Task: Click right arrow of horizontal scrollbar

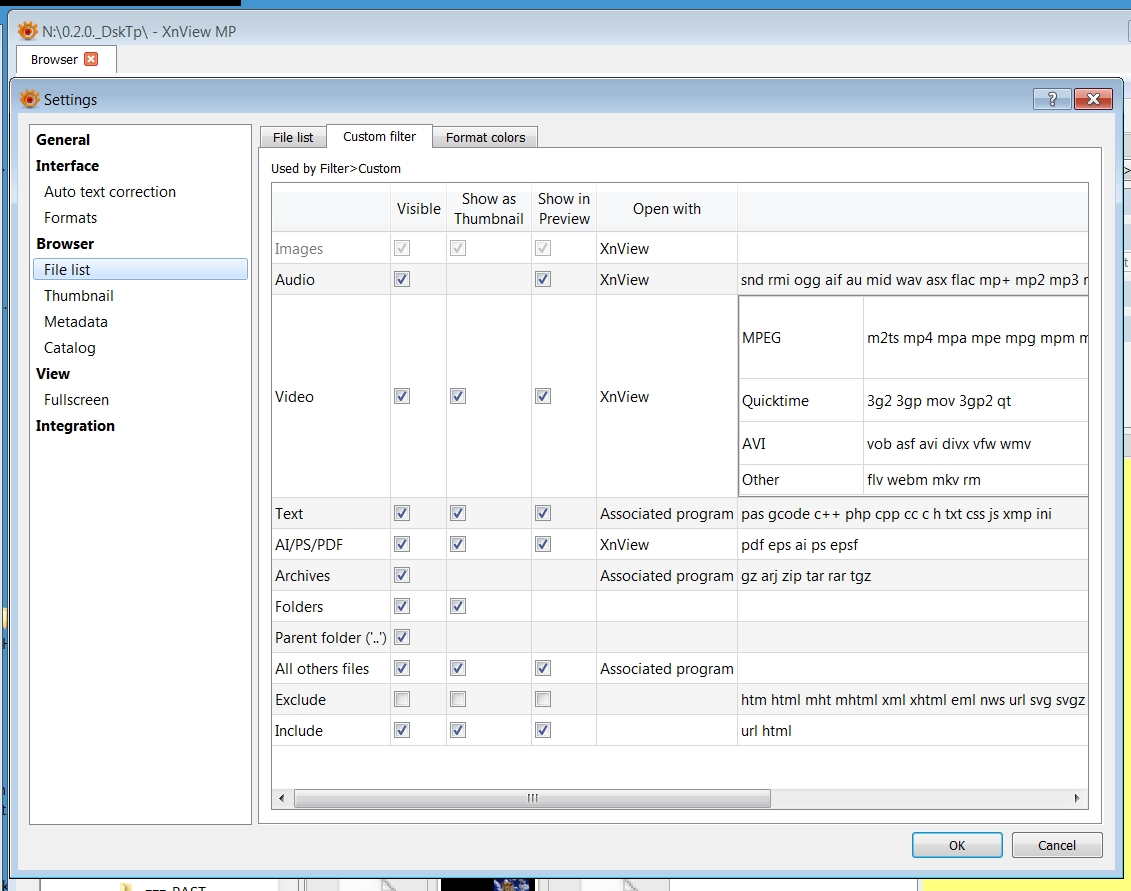Action: [x=1077, y=798]
